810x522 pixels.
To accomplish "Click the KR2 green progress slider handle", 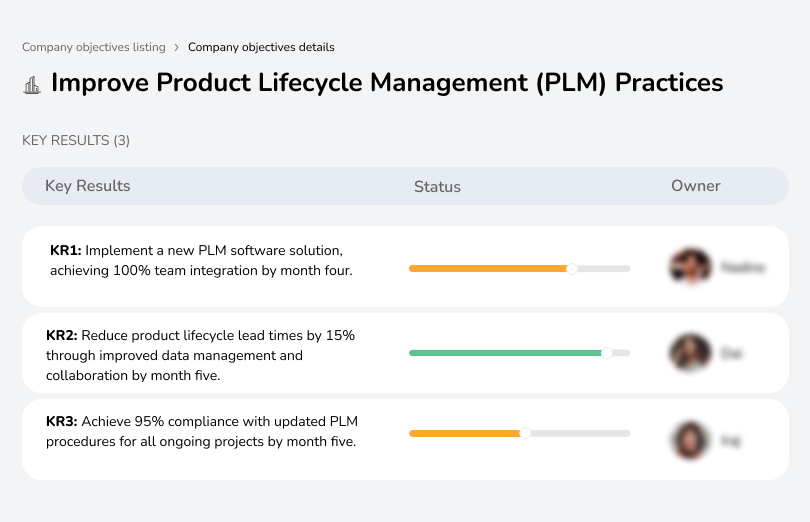I will [x=607, y=353].
